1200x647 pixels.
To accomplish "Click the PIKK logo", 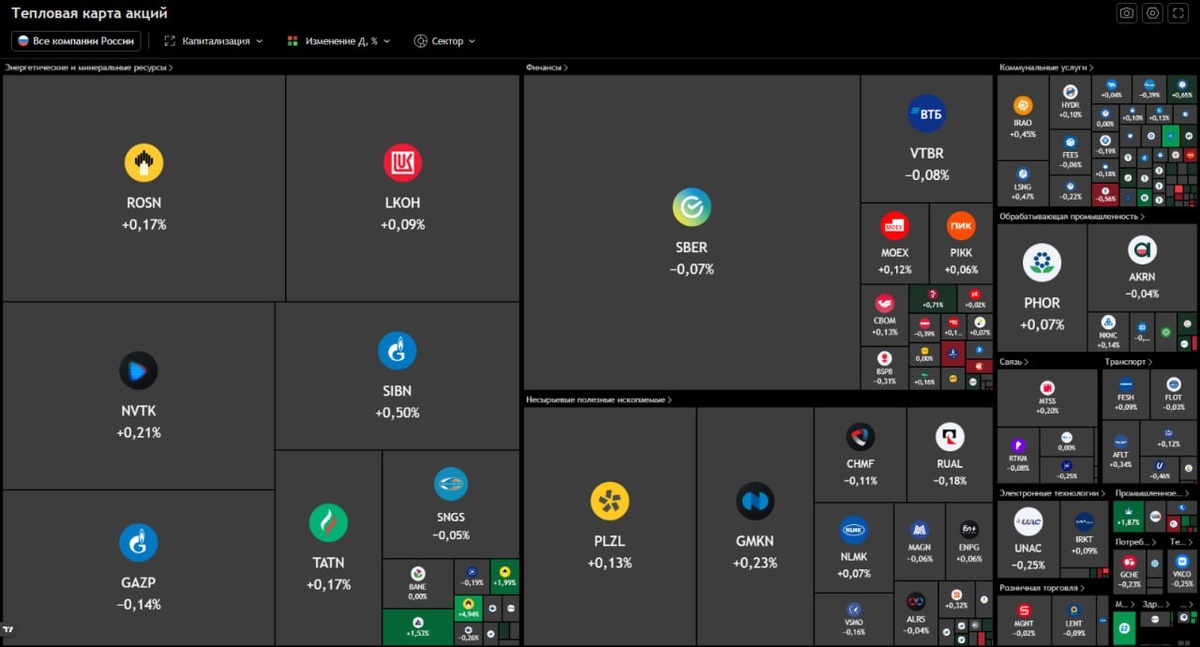I will pyautogui.click(x=961, y=226).
